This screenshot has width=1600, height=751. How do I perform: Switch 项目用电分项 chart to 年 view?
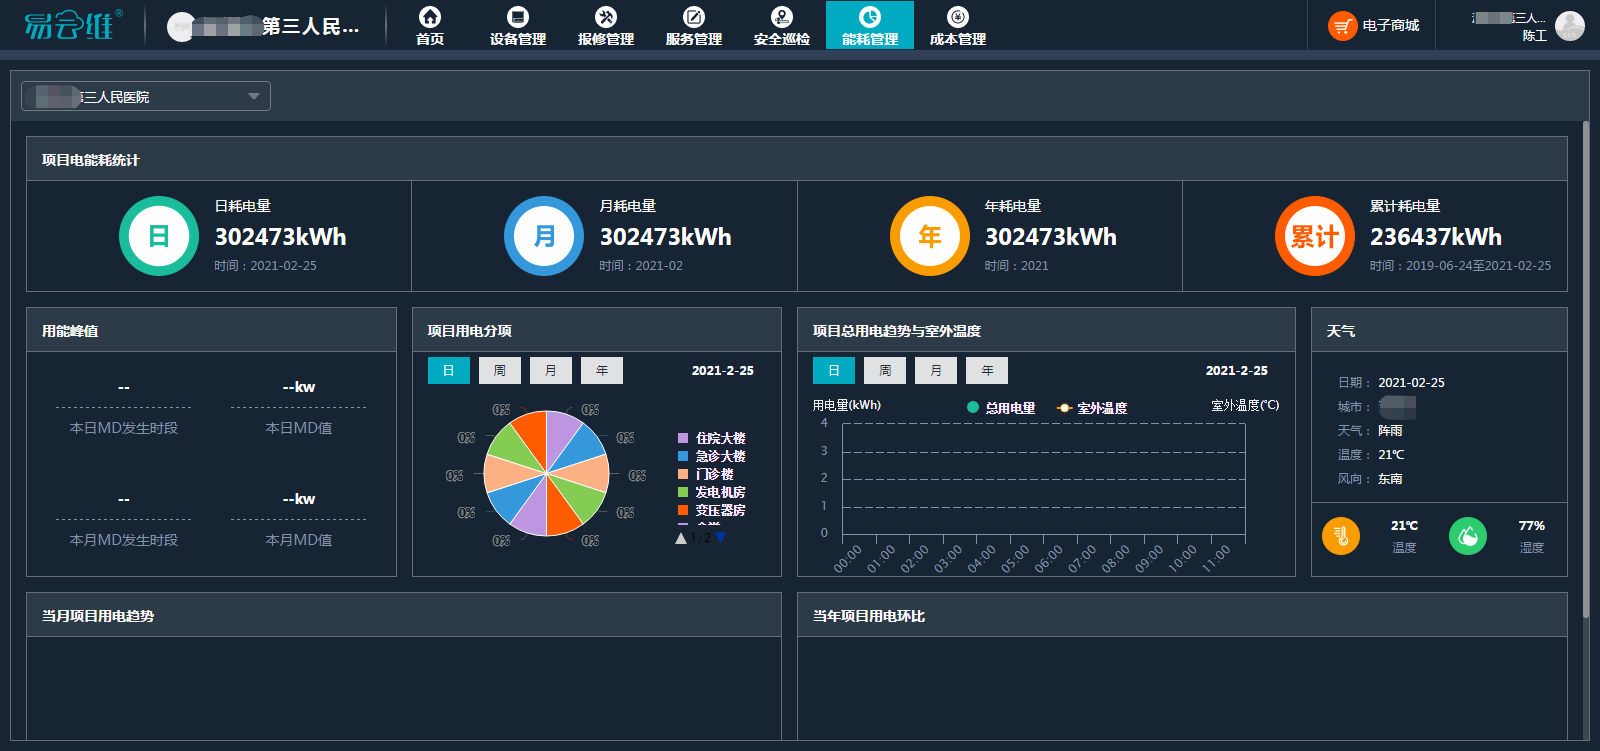[601, 370]
